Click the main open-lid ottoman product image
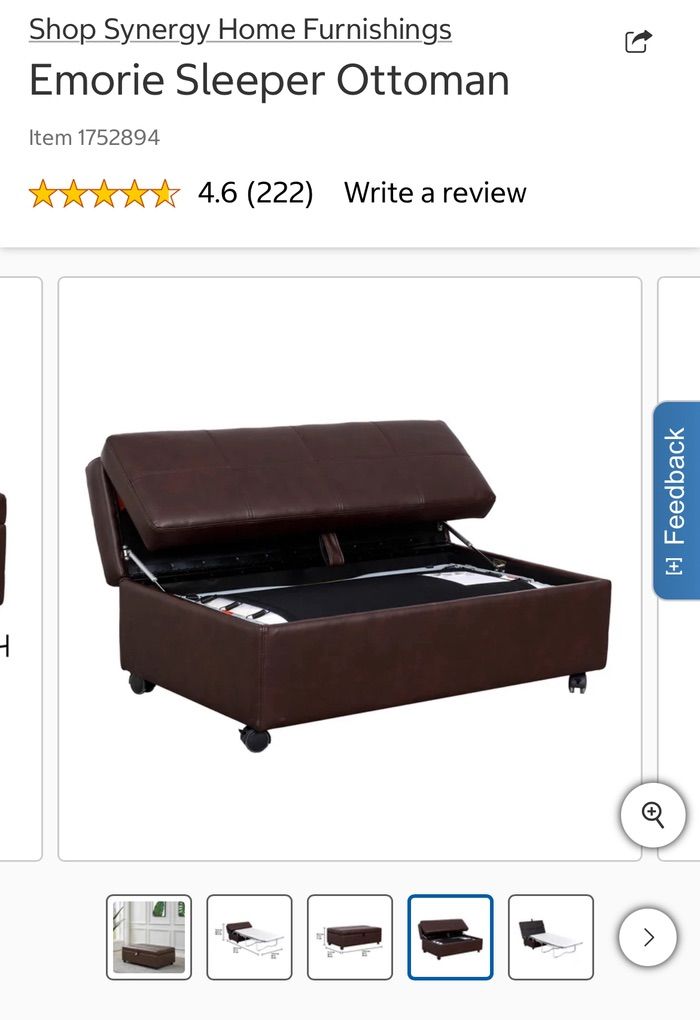Image resolution: width=700 pixels, height=1020 pixels. point(350,569)
